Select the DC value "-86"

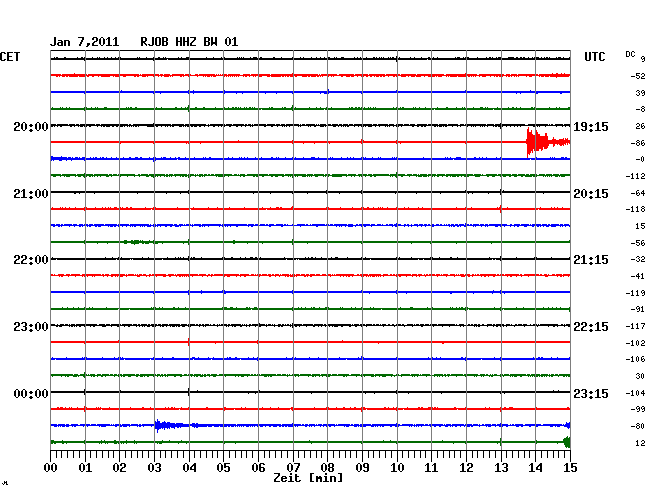638,143
